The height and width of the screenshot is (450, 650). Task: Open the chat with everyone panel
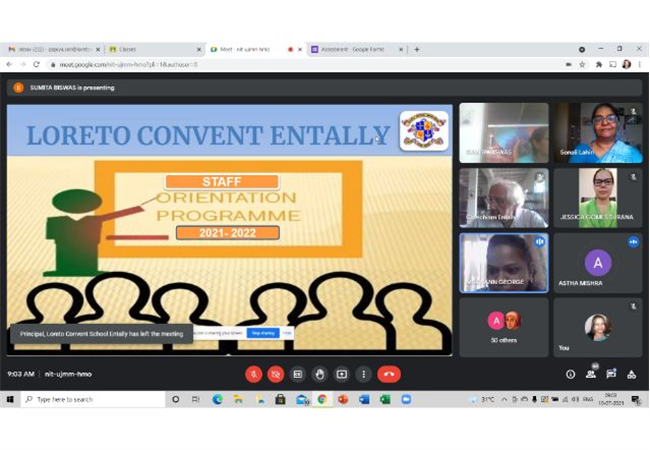coord(611,374)
